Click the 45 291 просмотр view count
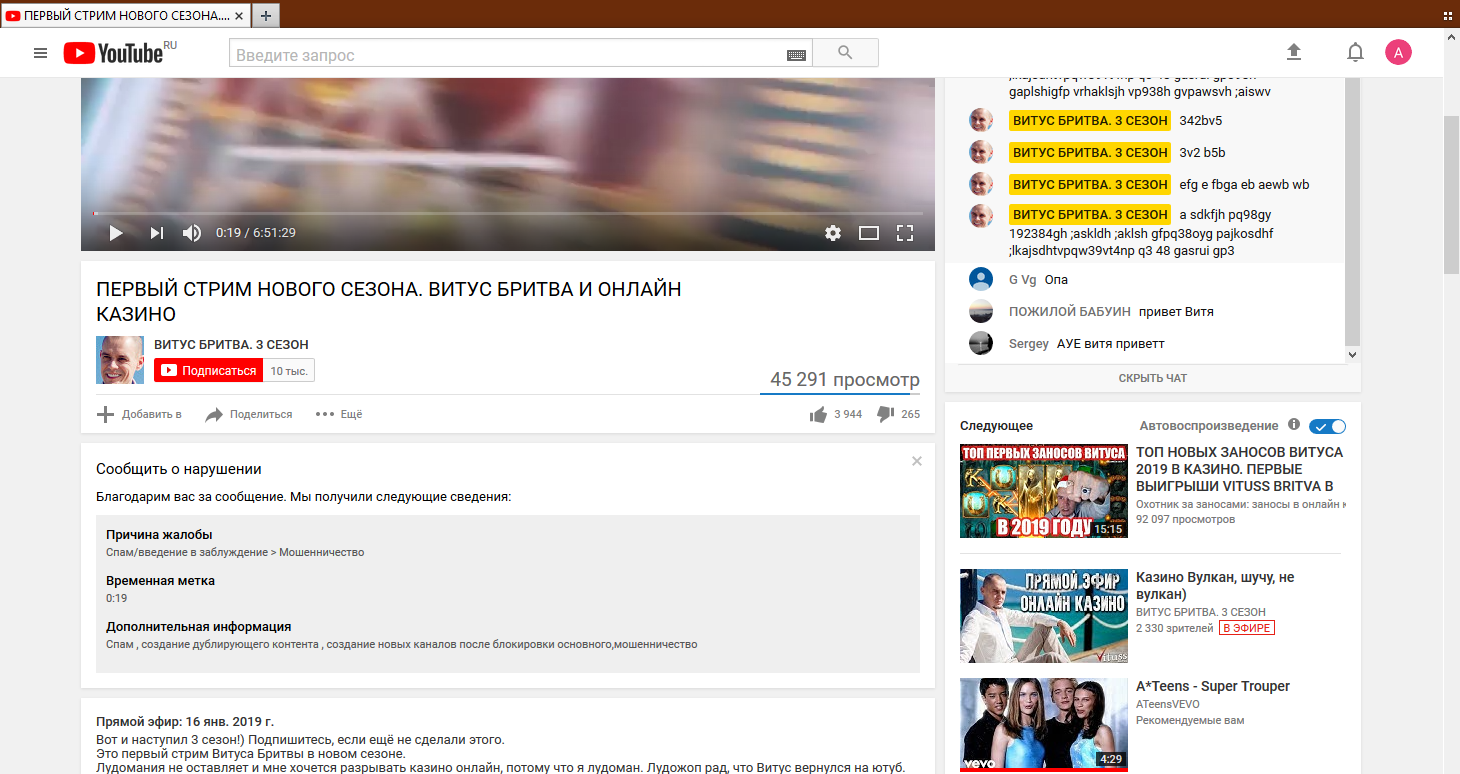 point(844,380)
